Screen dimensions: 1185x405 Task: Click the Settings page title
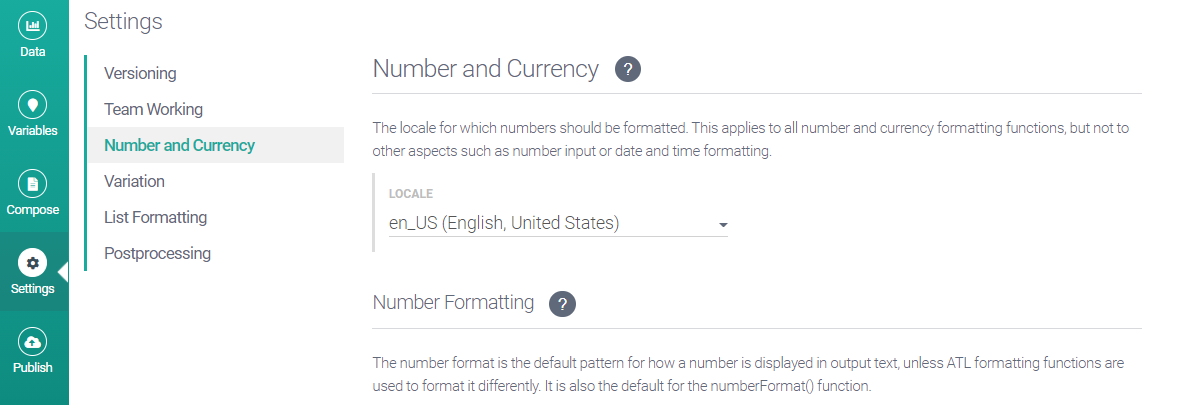click(123, 20)
